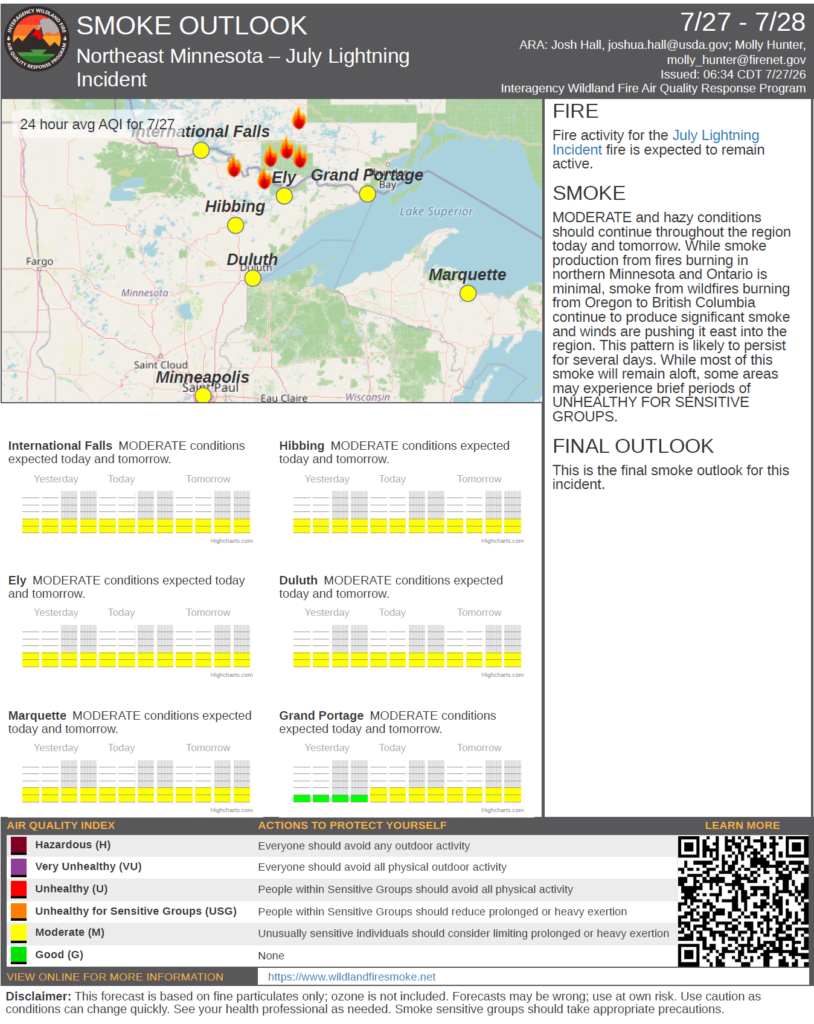Viewport: 814px width, 1024px height.
Task: Click the Marquette yellow AQI map marker
Action: tap(468, 293)
